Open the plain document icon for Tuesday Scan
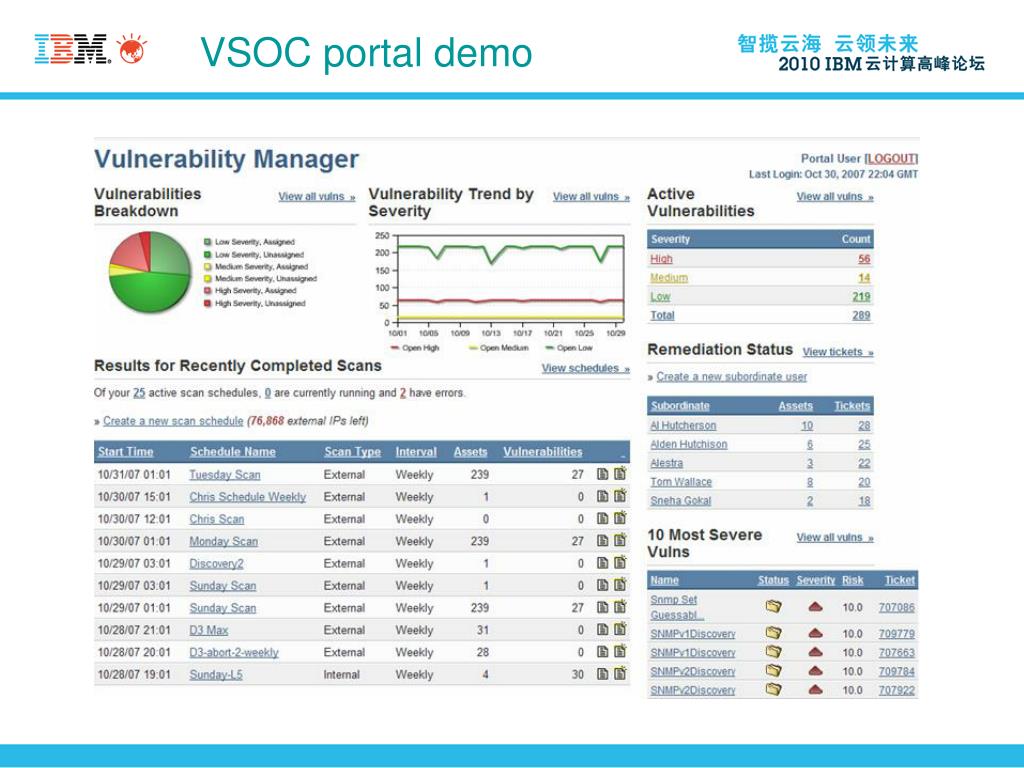Image resolution: width=1024 pixels, height=768 pixels. coord(602,475)
